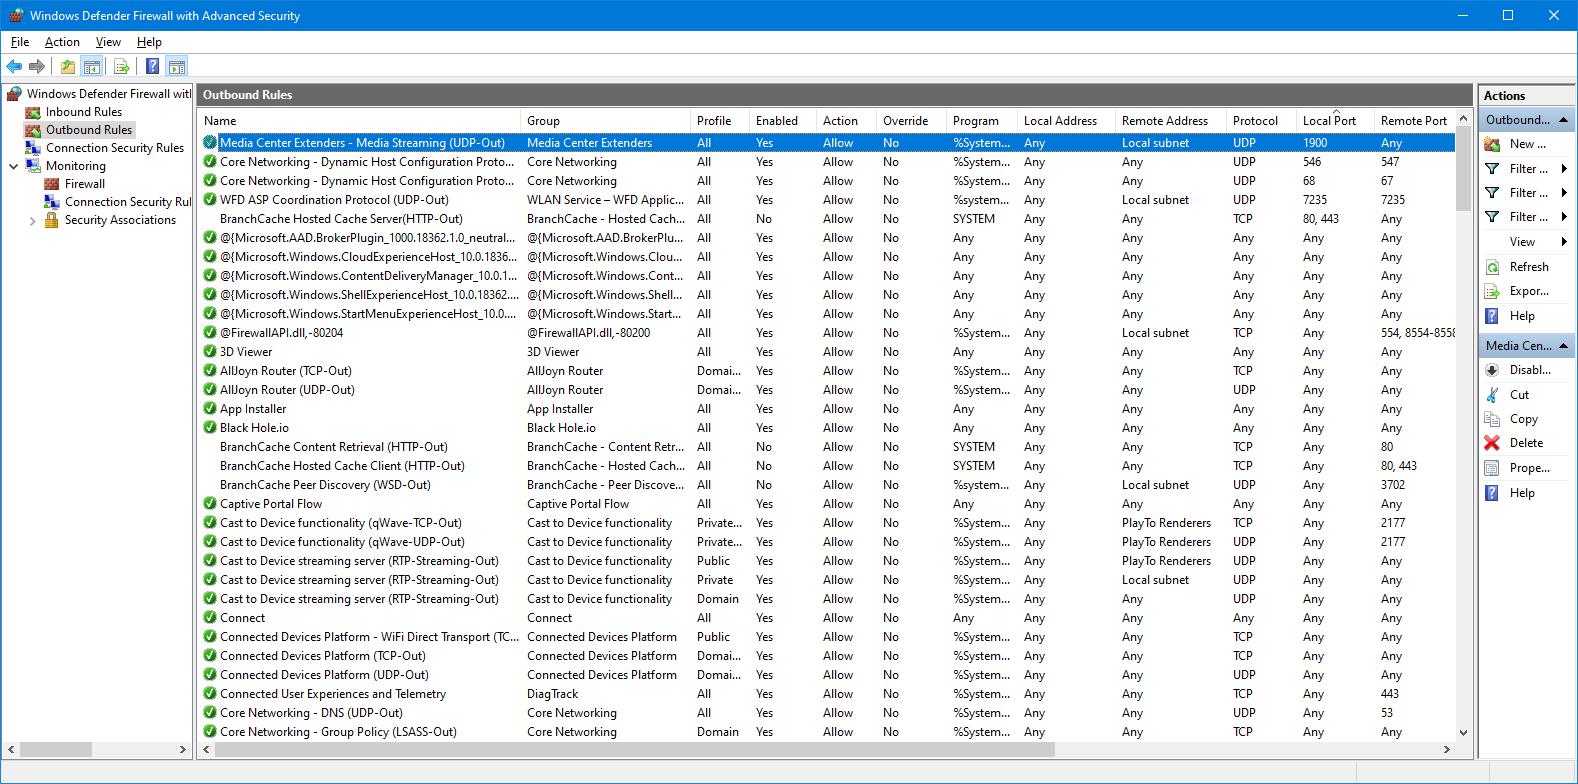Sort by the Local Port column header

pyautogui.click(x=1335, y=121)
